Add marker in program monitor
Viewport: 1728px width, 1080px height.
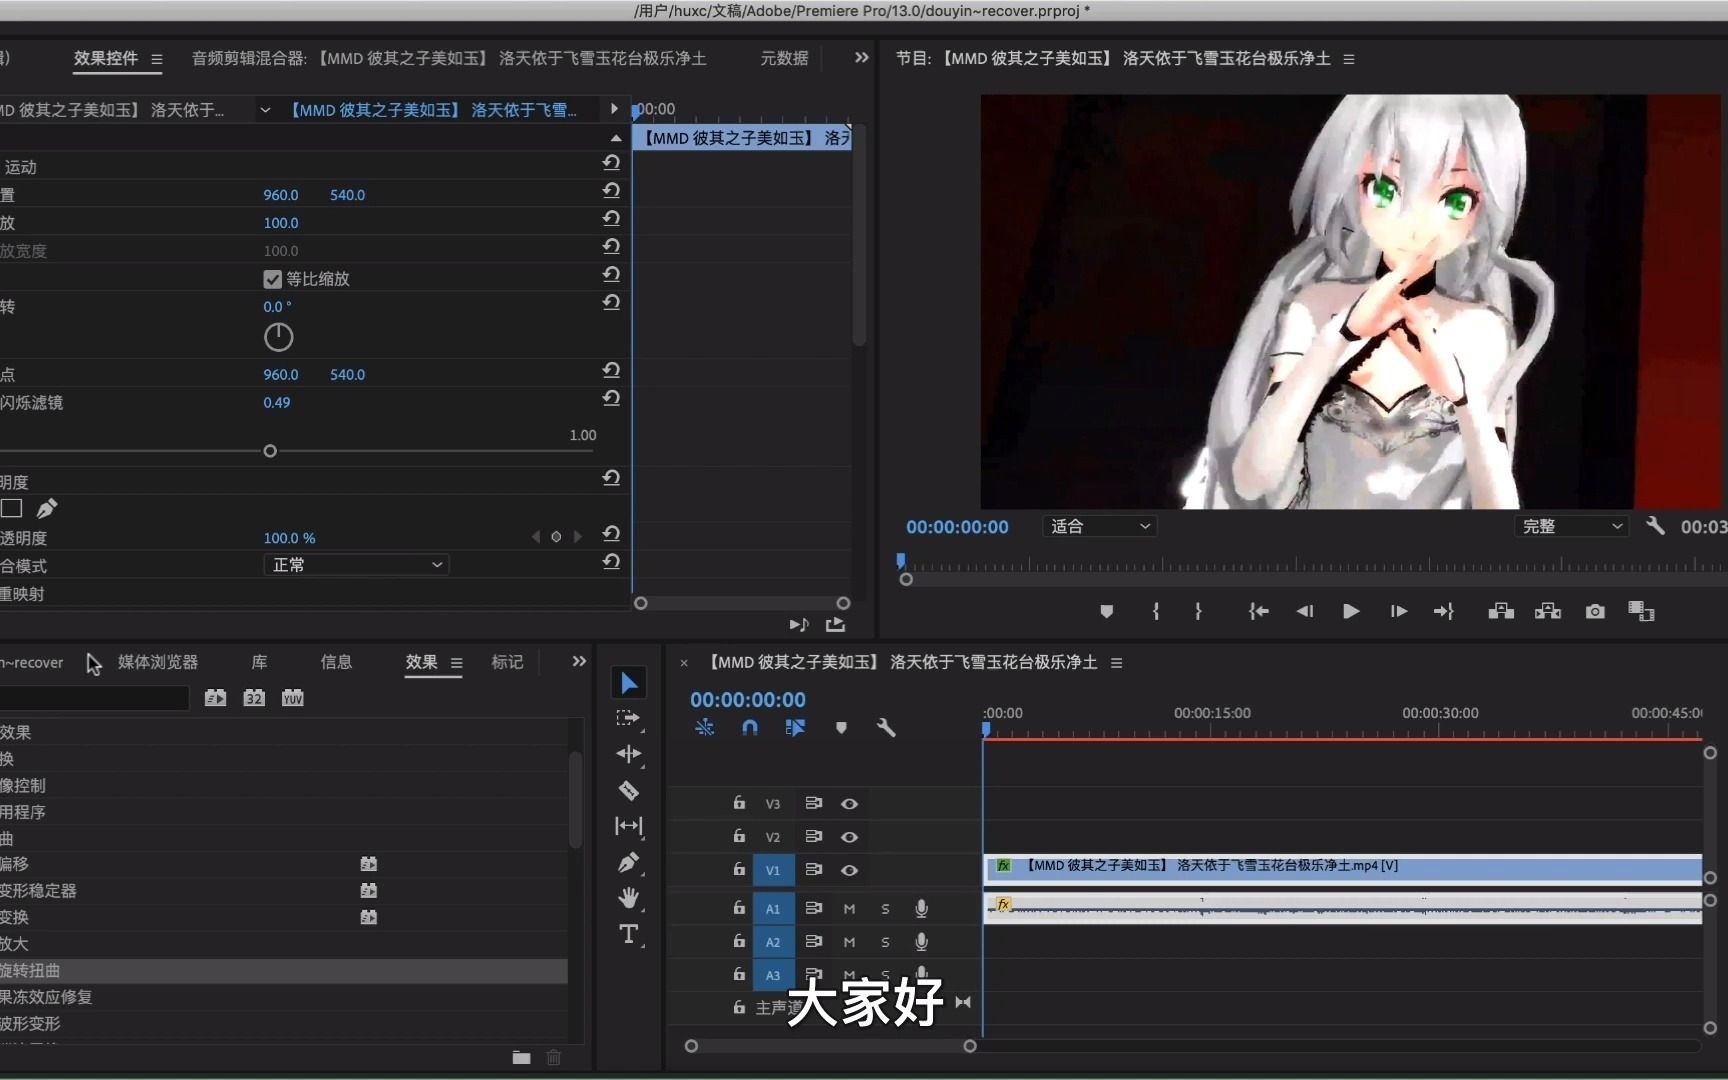1106,611
